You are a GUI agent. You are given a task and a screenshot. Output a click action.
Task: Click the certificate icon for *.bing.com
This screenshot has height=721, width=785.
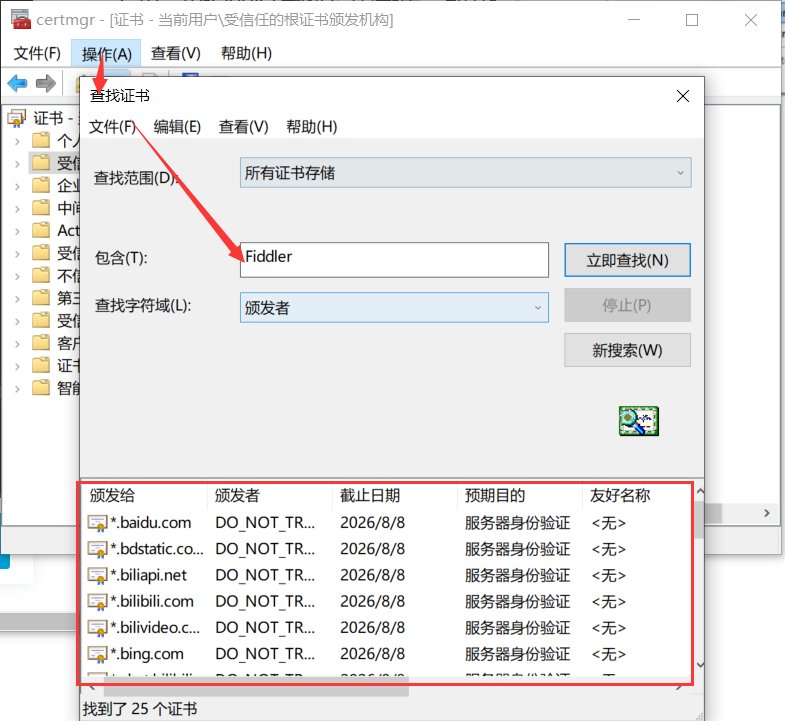coord(97,655)
